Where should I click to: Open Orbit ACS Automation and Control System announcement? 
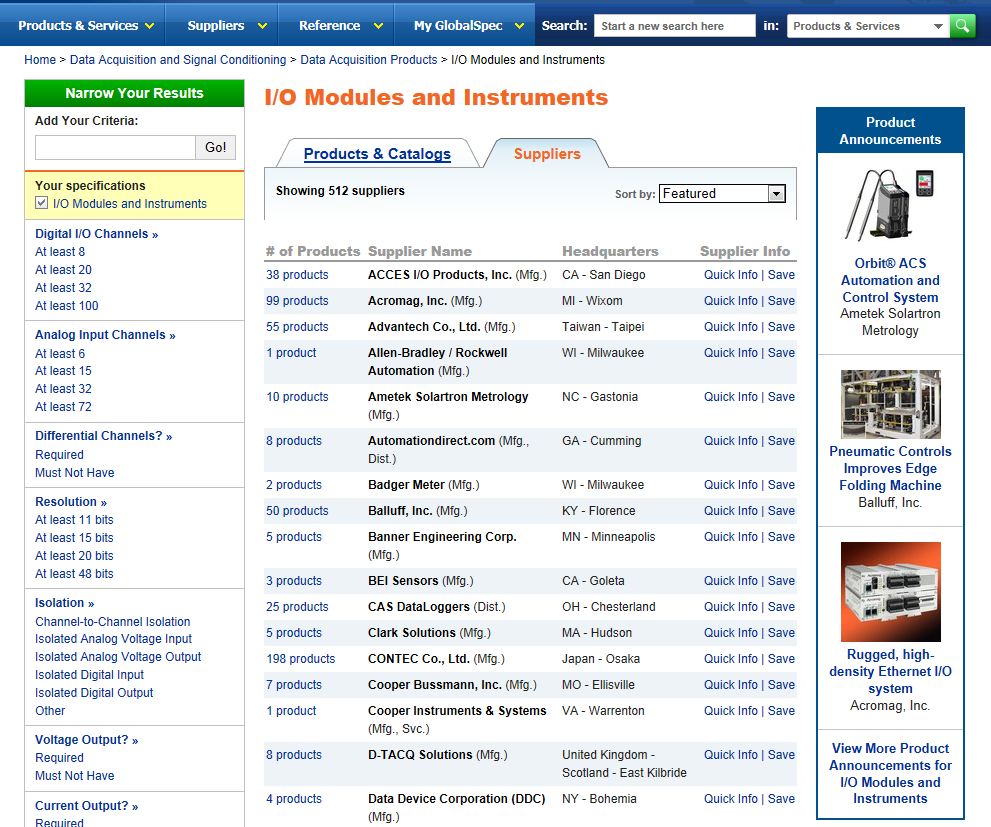coord(890,281)
